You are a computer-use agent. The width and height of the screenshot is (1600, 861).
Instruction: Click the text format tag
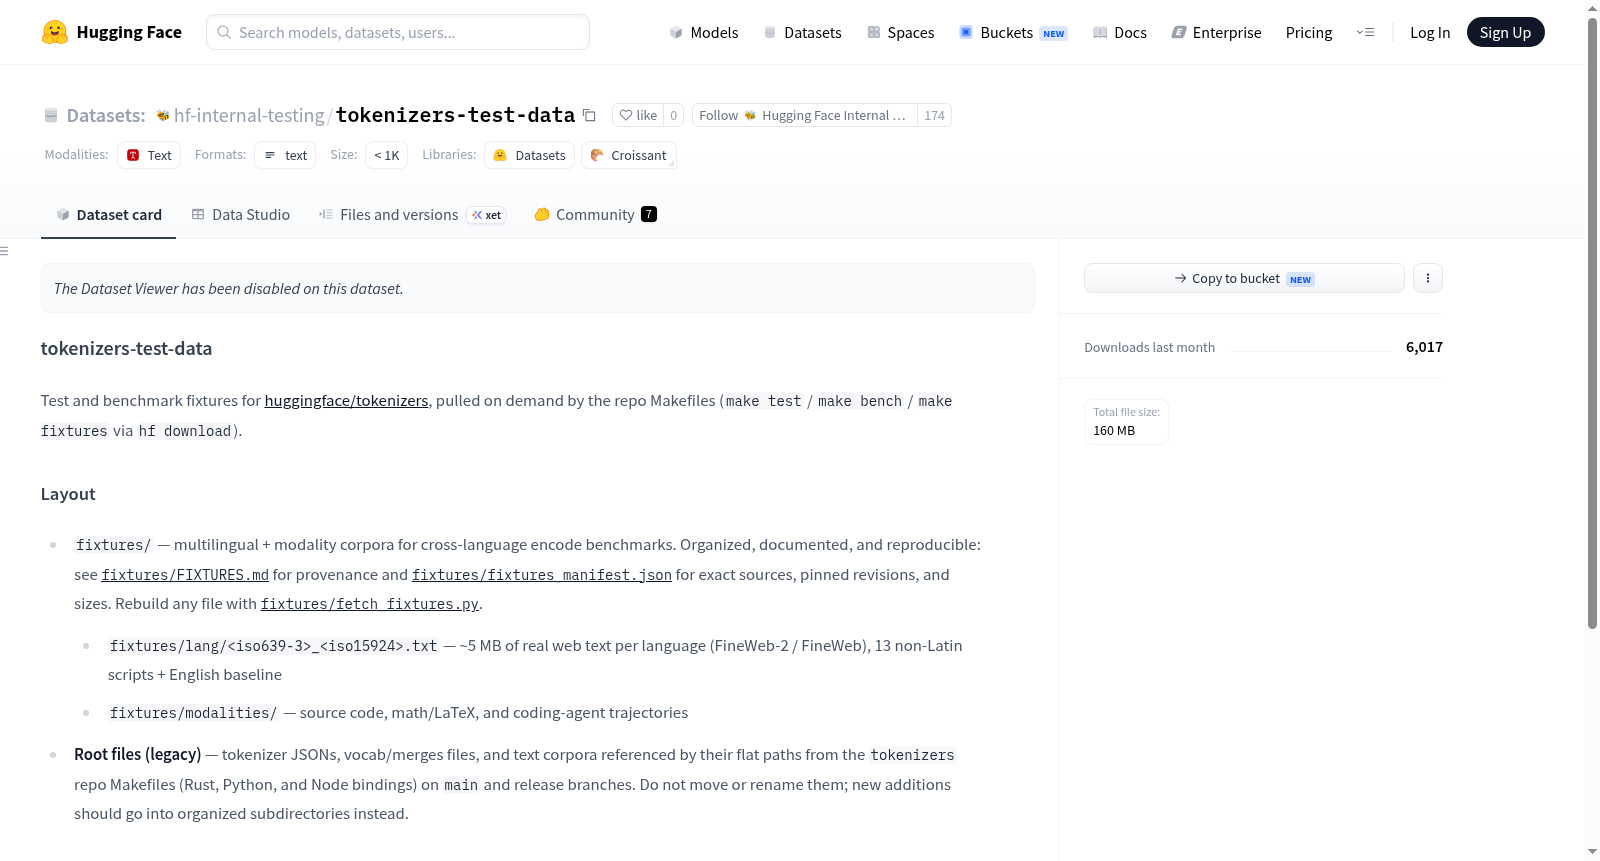point(285,155)
